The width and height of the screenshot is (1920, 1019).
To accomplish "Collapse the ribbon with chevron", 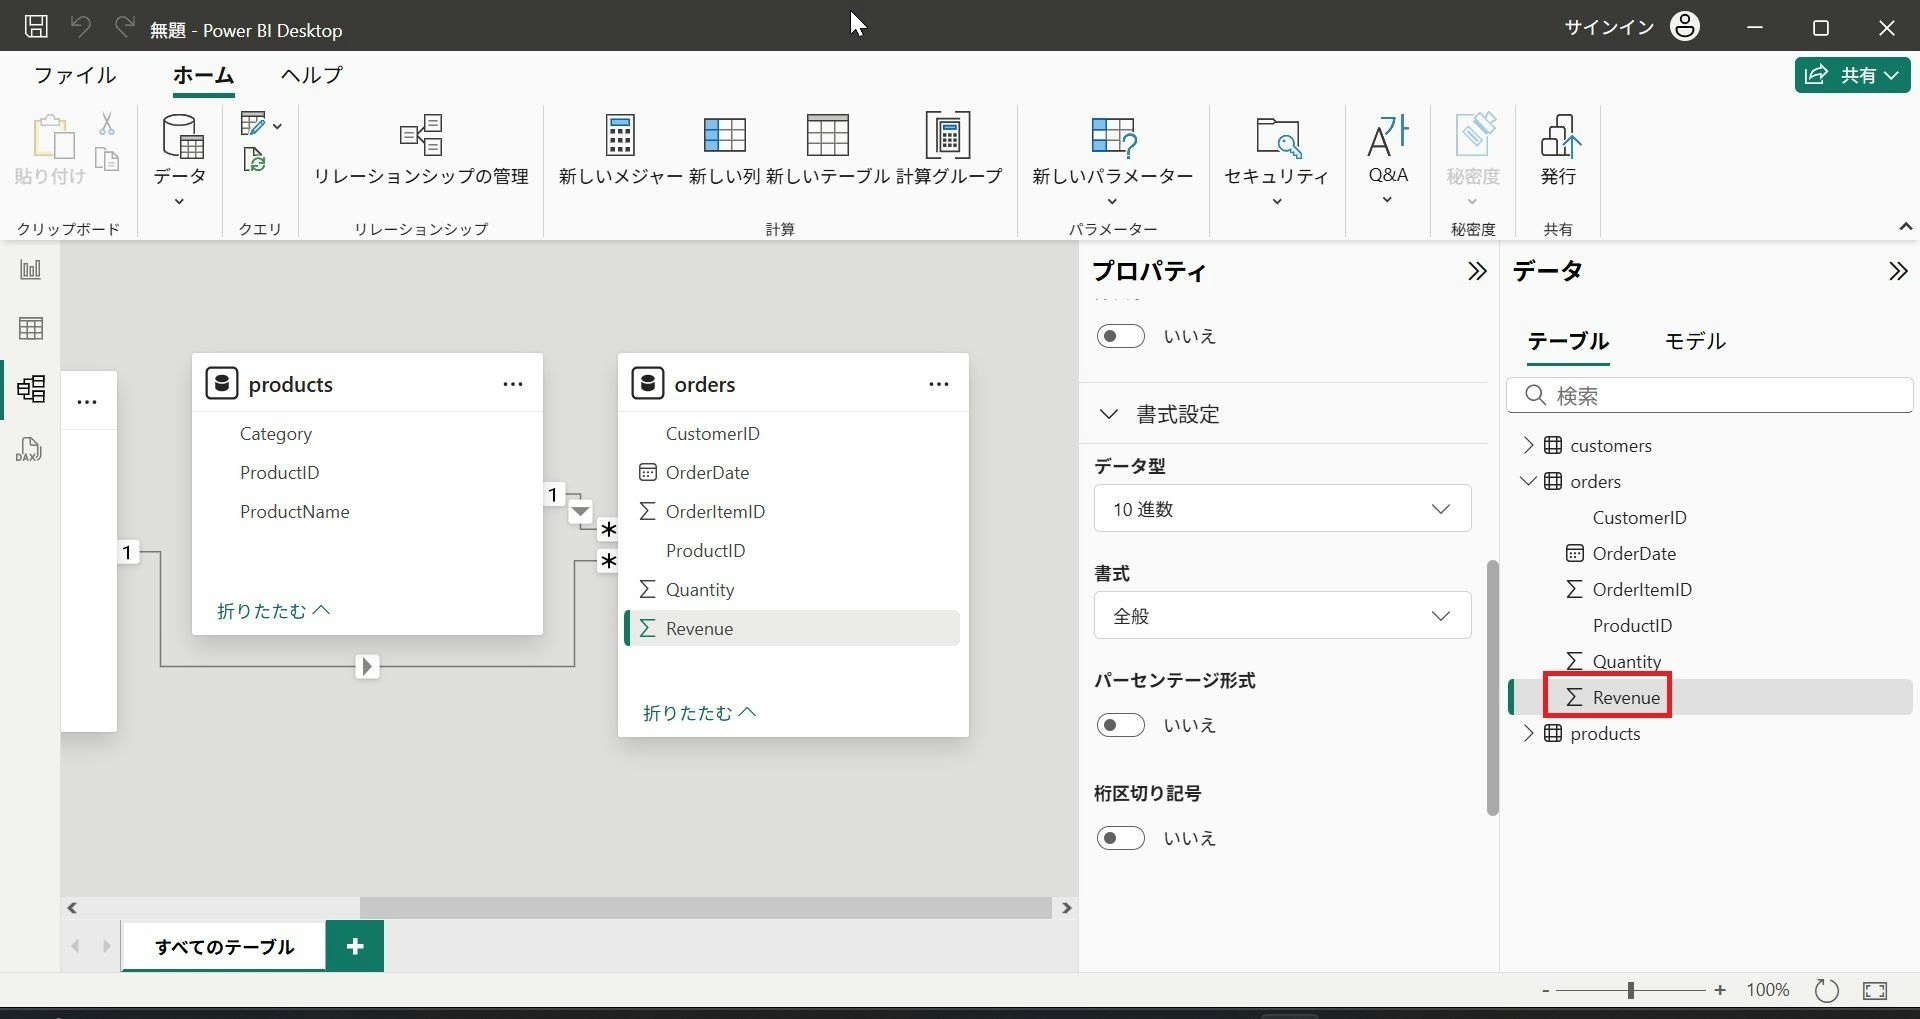I will 1905,227.
